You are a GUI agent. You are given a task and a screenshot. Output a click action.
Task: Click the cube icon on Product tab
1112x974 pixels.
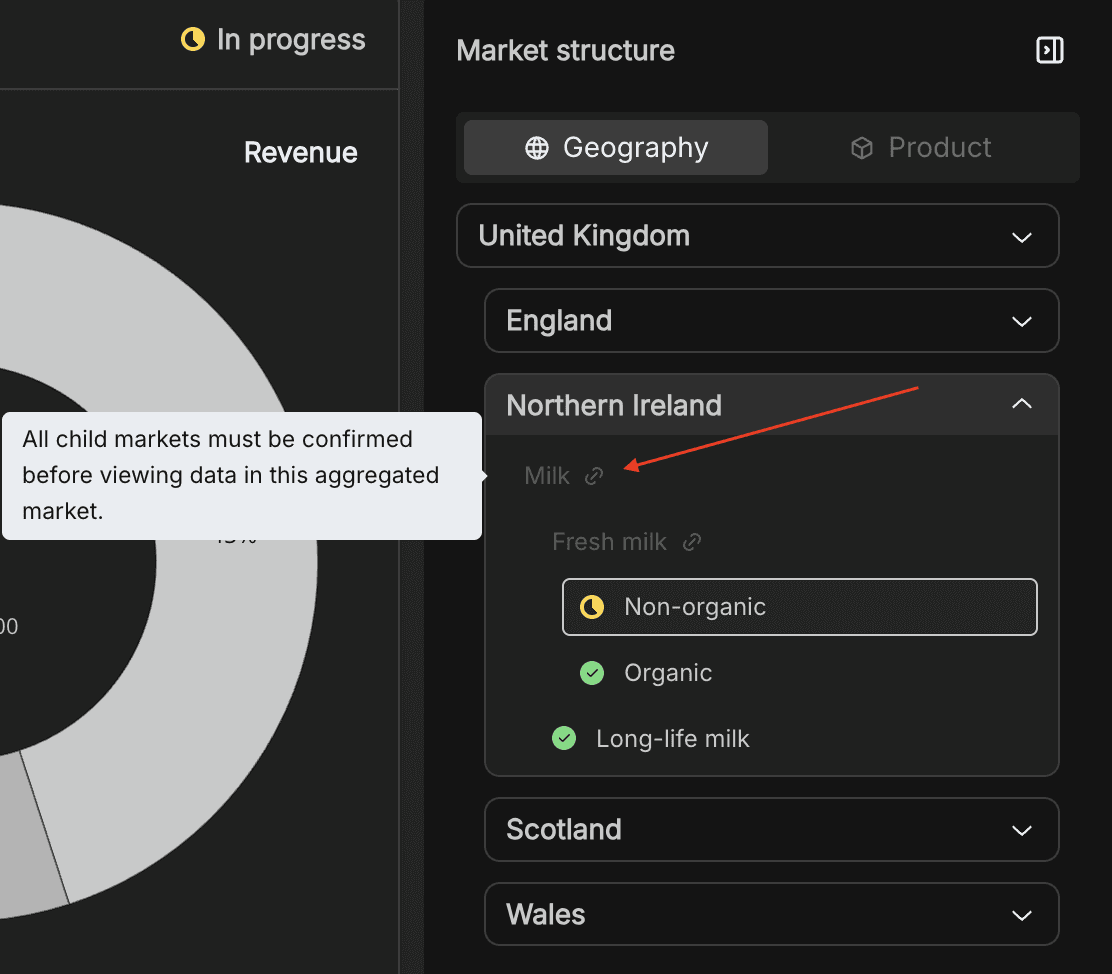(x=861, y=148)
